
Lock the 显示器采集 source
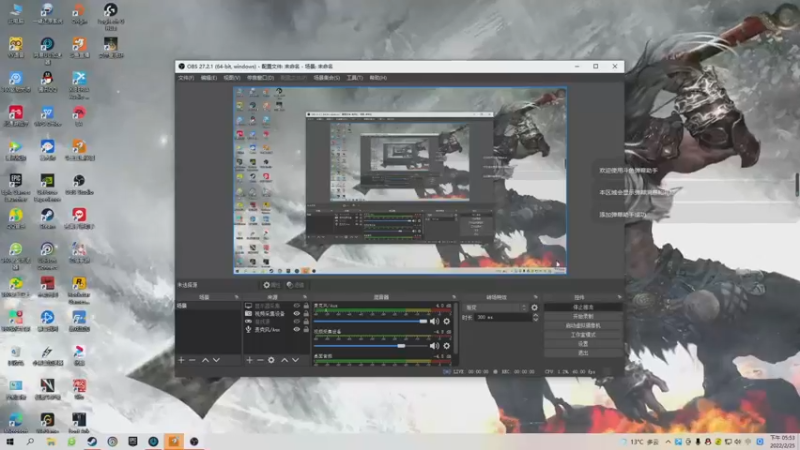306,306
